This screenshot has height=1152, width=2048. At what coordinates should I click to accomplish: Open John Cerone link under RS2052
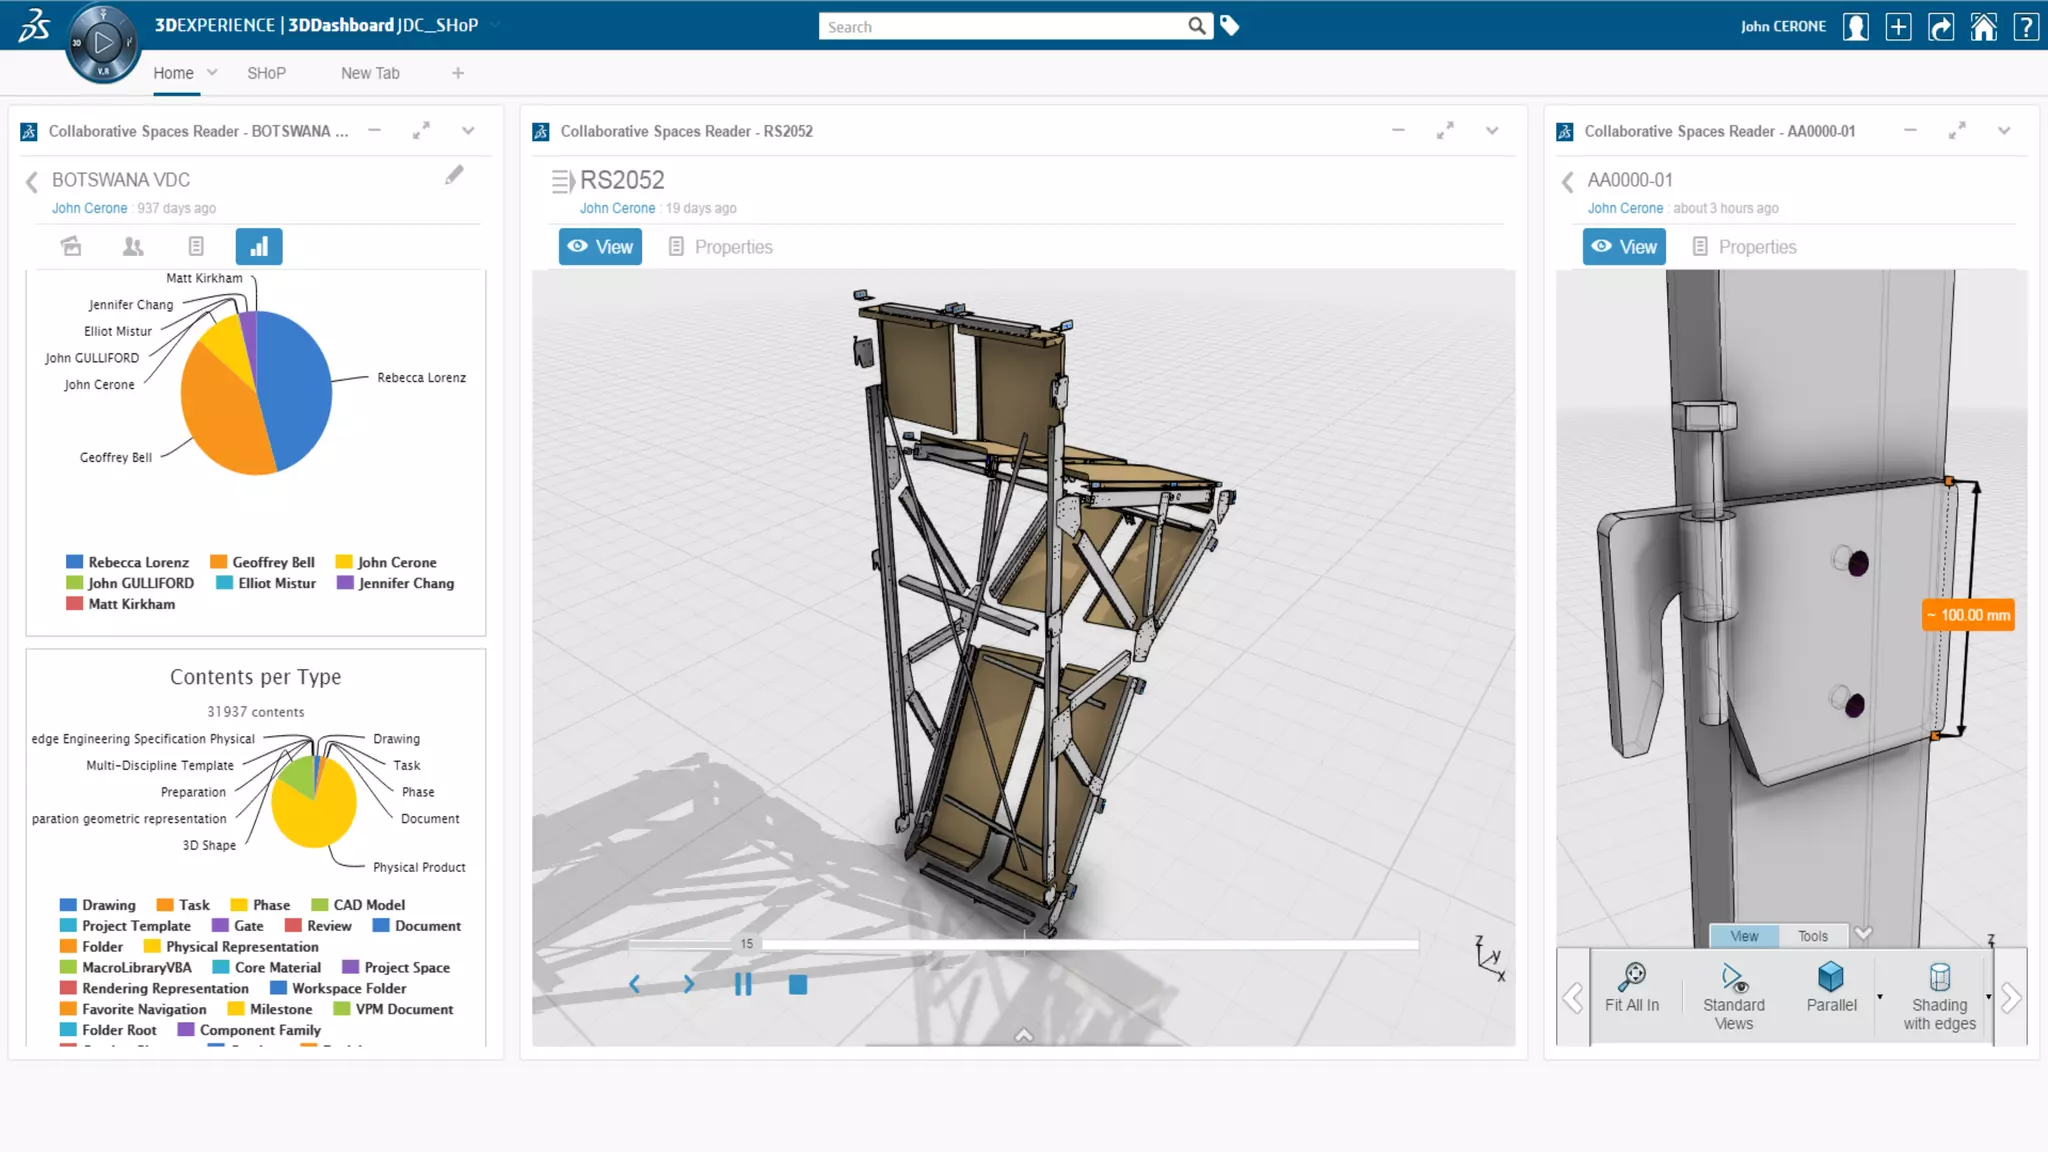pos(617,208)
